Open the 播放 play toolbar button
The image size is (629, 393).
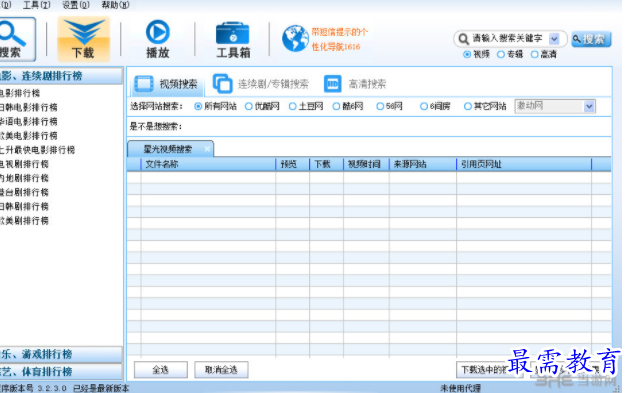click(158, 39)
